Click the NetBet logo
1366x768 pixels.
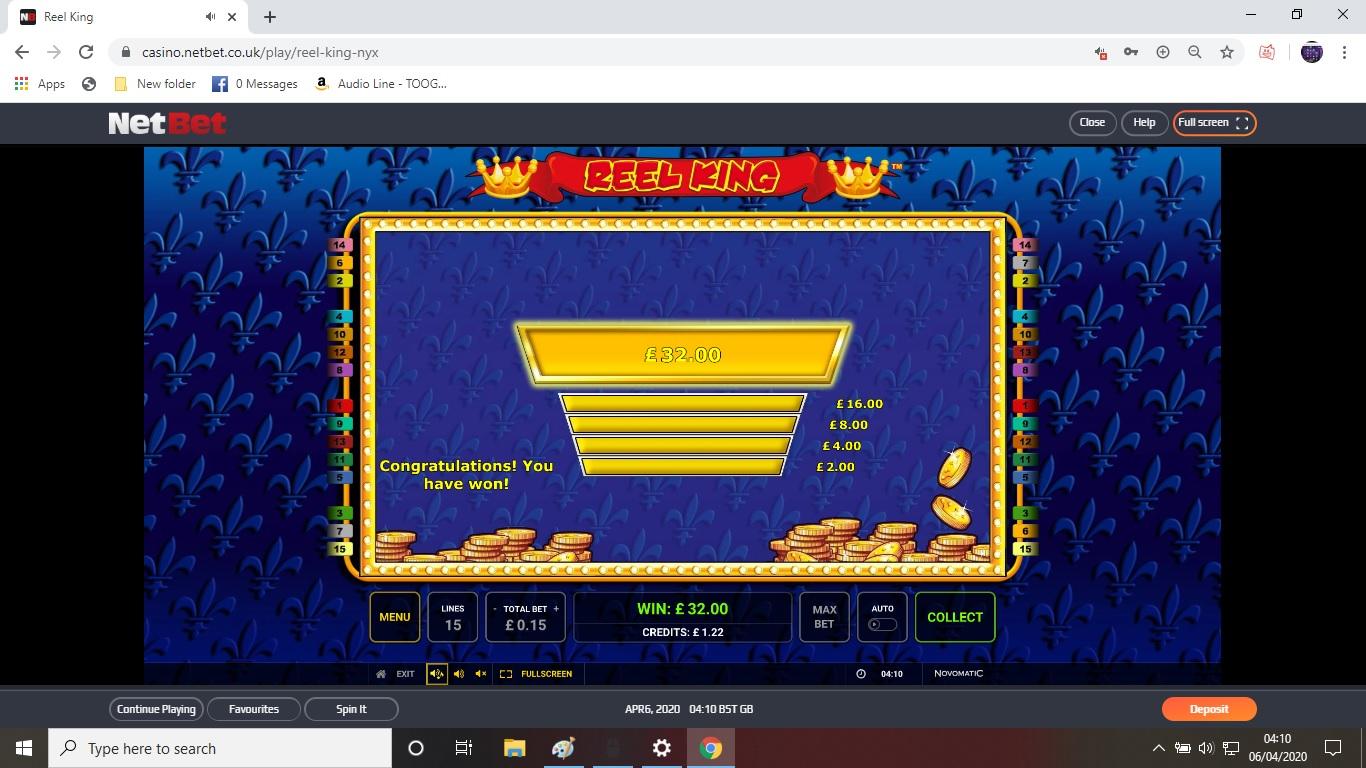click(x=167, y=123)
